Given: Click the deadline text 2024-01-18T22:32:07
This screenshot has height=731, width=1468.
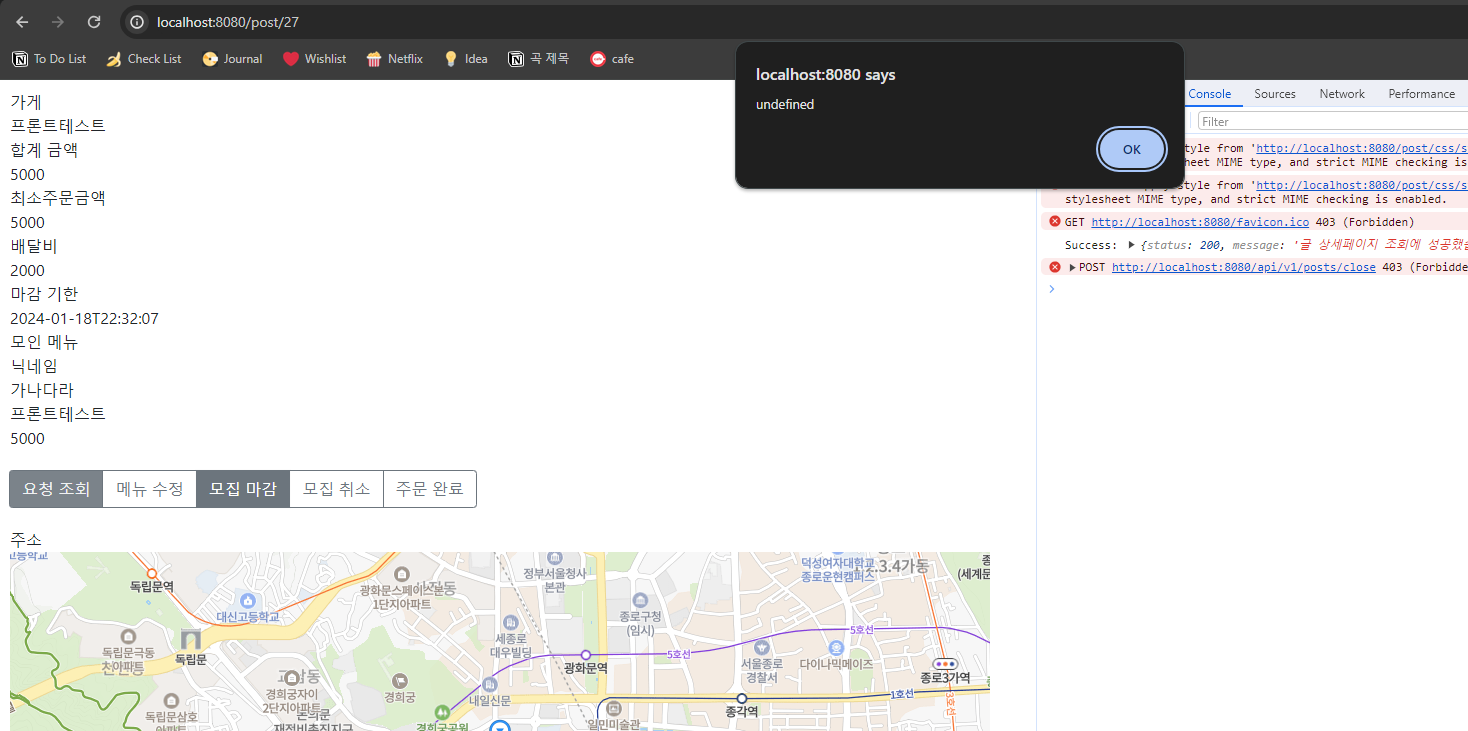Looking at the screenshot, I should pos(84,319).
